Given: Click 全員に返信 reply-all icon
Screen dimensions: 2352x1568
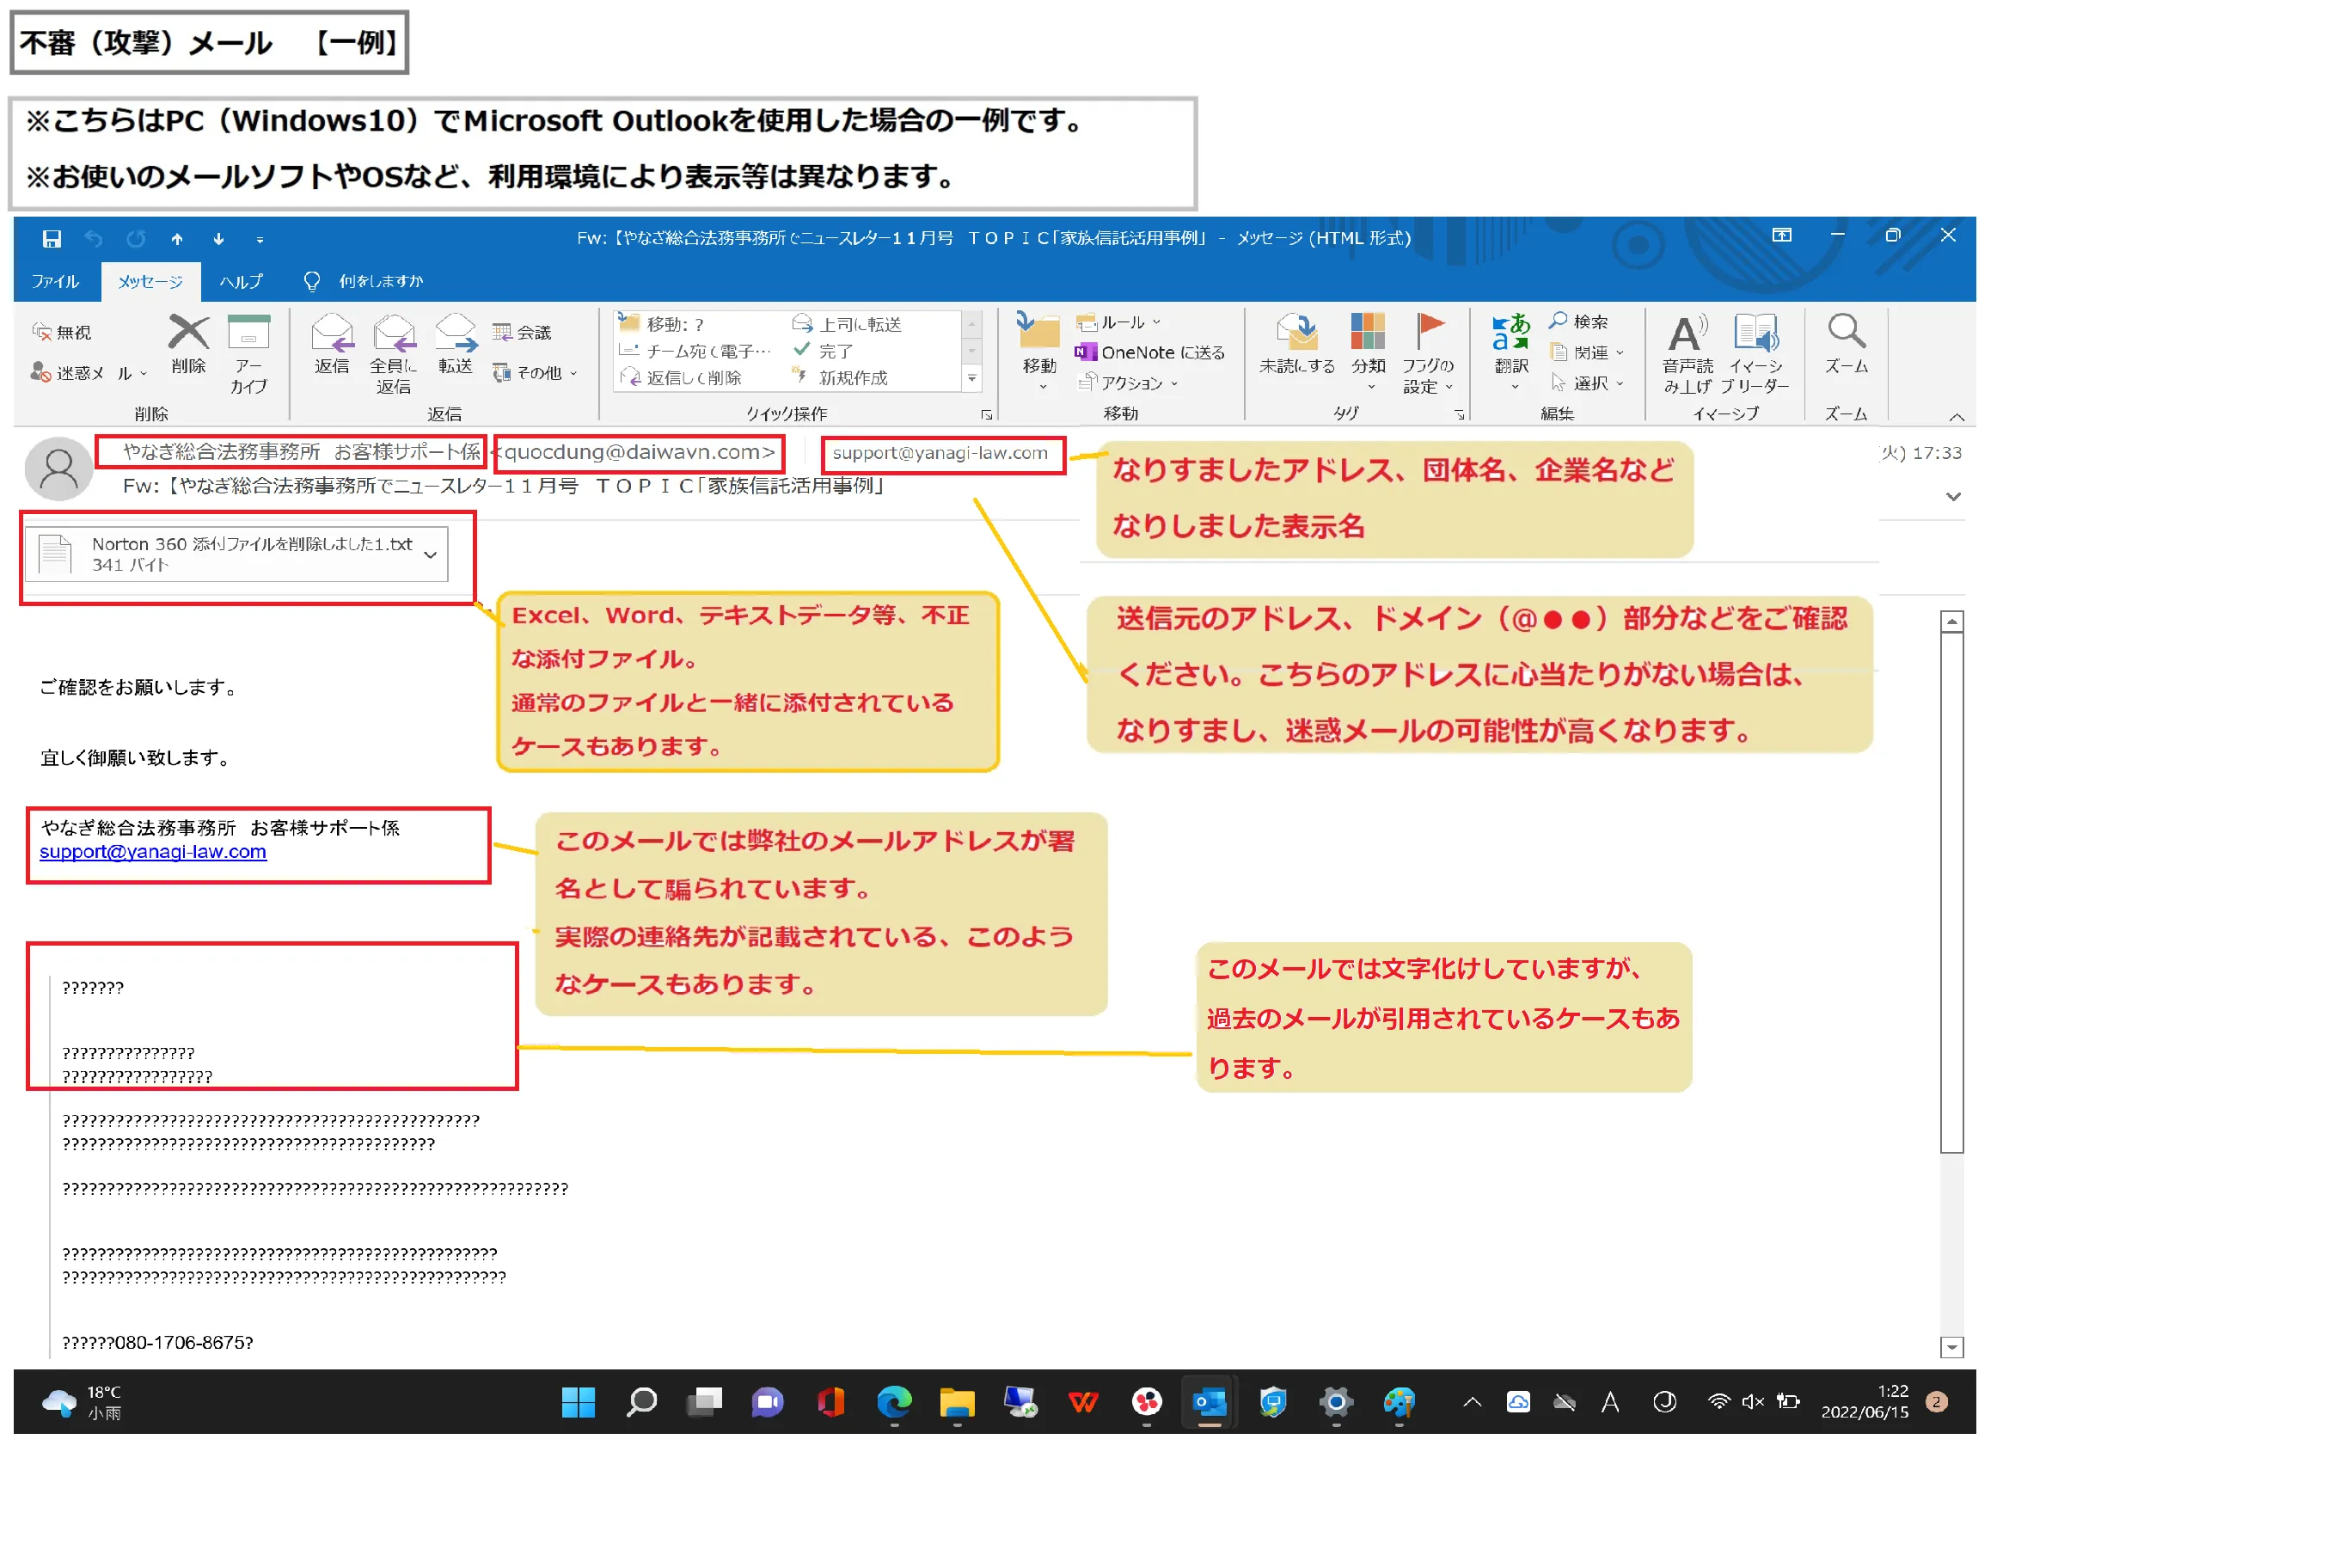Looking at the screenshot, I should click(x=393, y=355).
